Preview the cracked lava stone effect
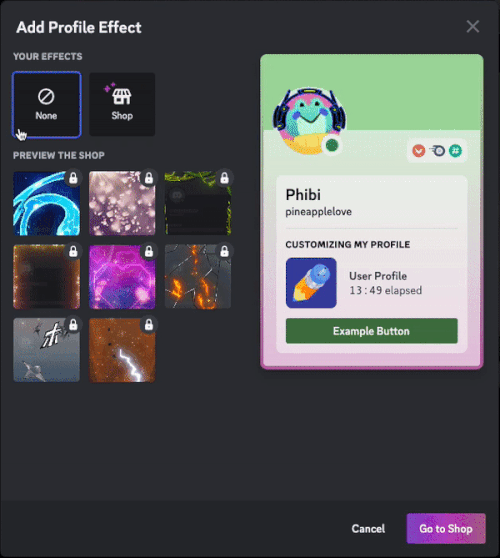Image resolution: width=500 pixels, height=558 pixels. (198, 277)
